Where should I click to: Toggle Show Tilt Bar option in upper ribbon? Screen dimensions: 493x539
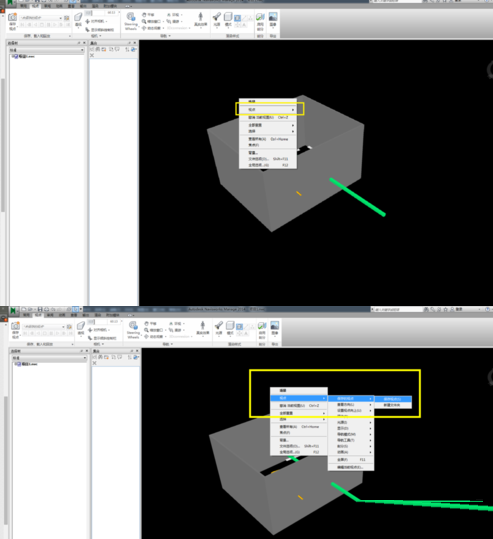101,30
